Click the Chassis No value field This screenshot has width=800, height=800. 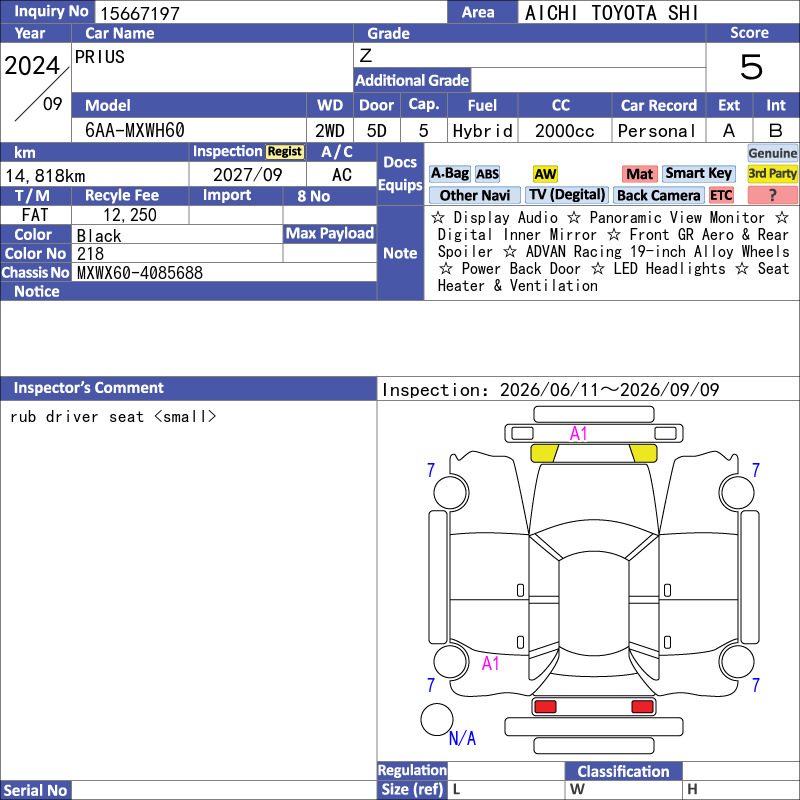224,272
